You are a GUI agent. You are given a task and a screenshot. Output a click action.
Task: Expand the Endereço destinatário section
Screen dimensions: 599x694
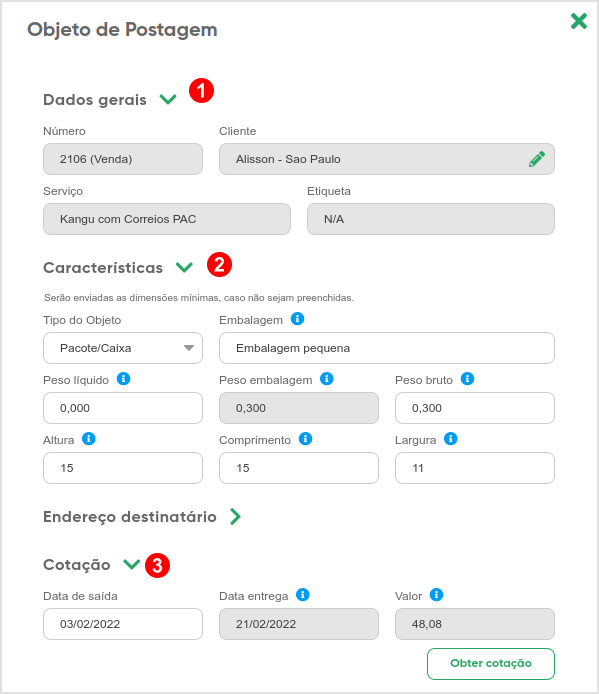click(236, 517)
